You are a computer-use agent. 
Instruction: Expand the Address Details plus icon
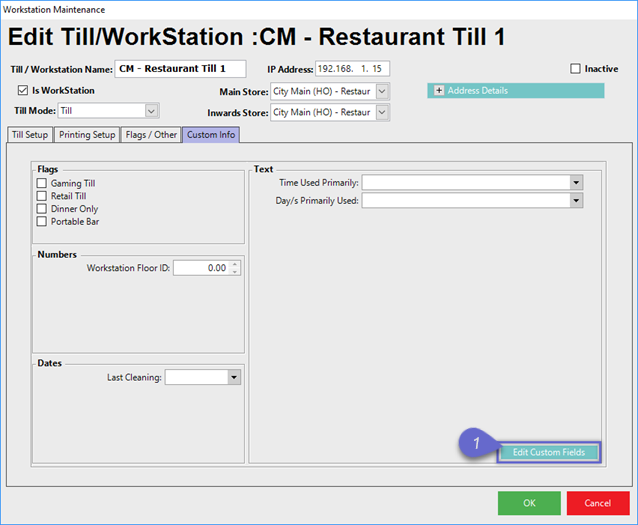pyautogui.click(x=438, y=91)
